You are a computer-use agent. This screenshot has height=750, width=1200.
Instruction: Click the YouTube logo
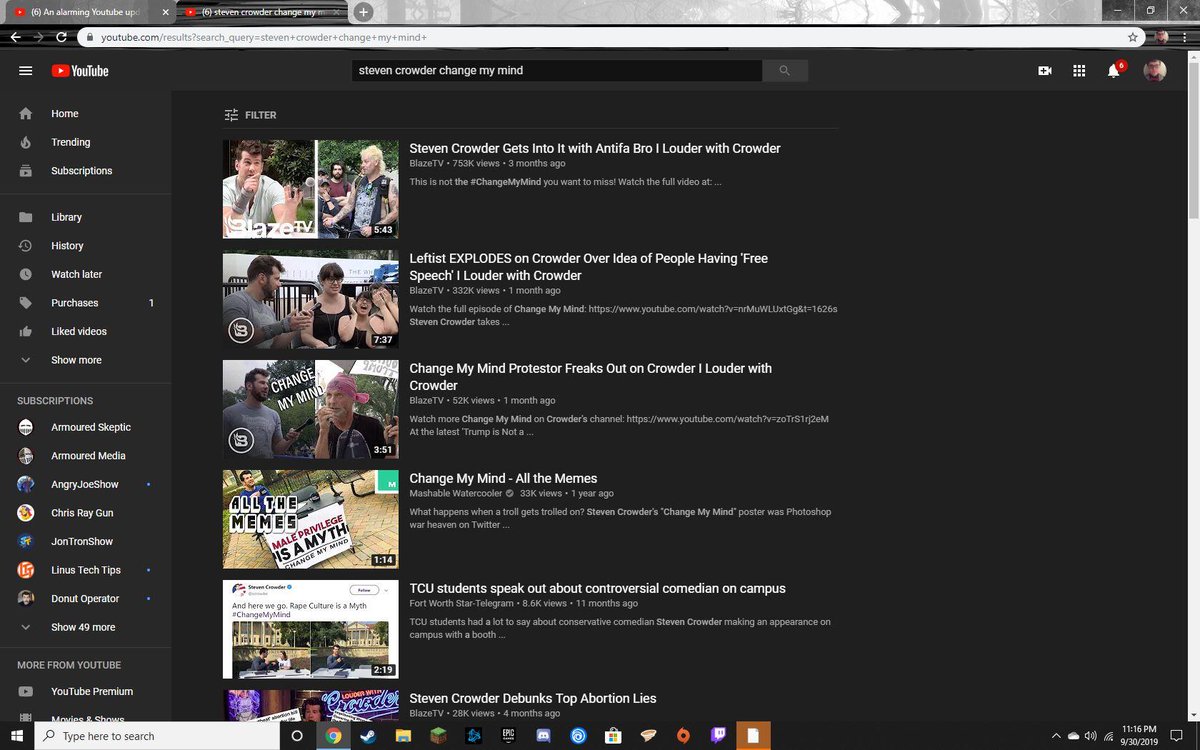click(80, 71)
